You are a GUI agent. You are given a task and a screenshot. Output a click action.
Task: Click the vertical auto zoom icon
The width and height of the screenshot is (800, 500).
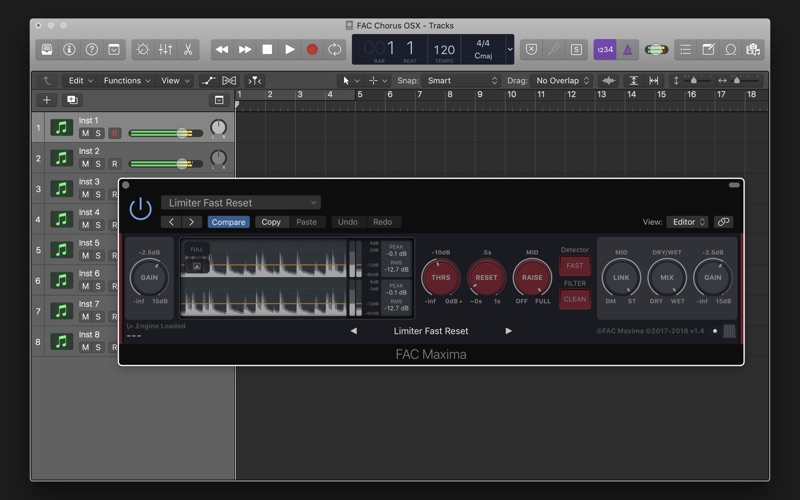[x=633, y=81]
